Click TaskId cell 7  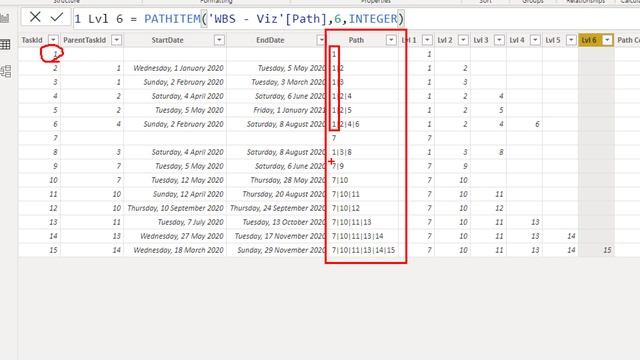(x=56, y=138)
